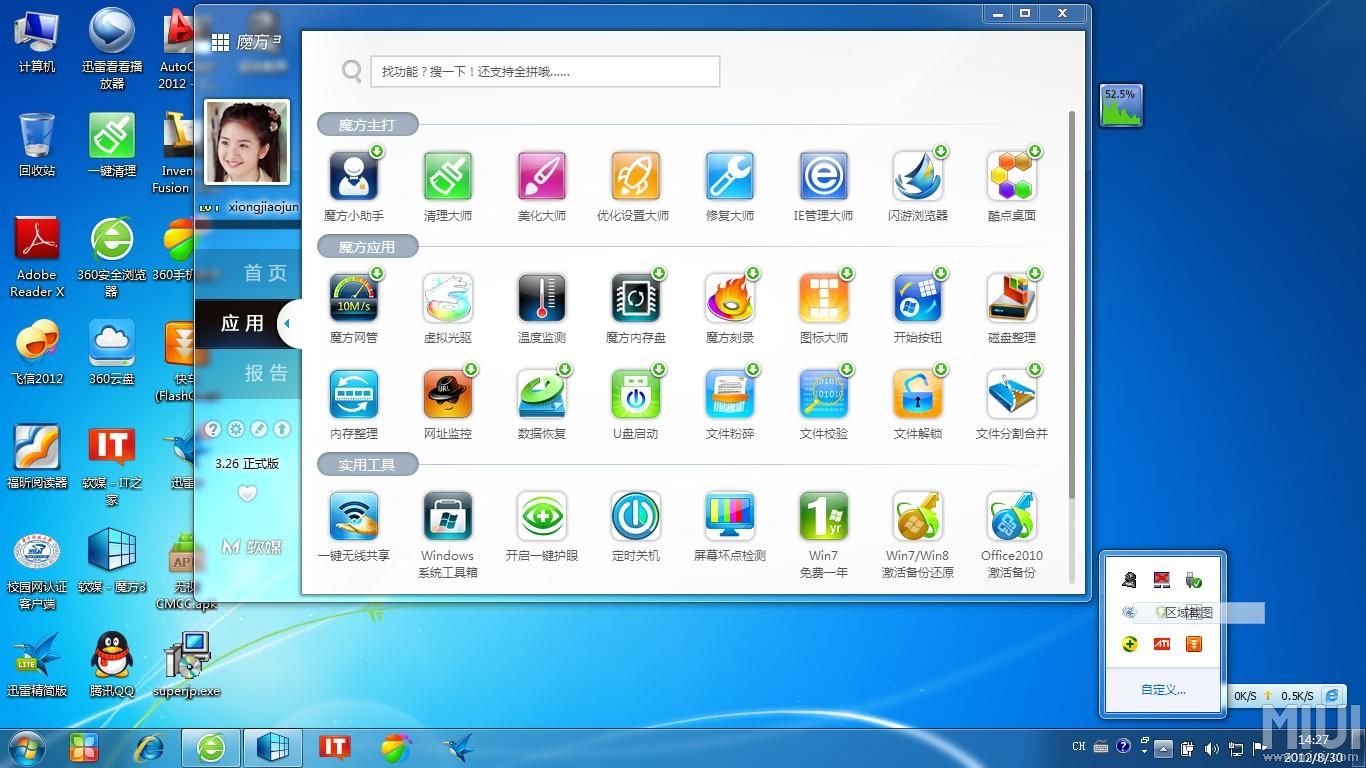Launch 魔方网管 speed gauge icon
The width and height of the screenshot is (1366, 768).
click(354, 298)
